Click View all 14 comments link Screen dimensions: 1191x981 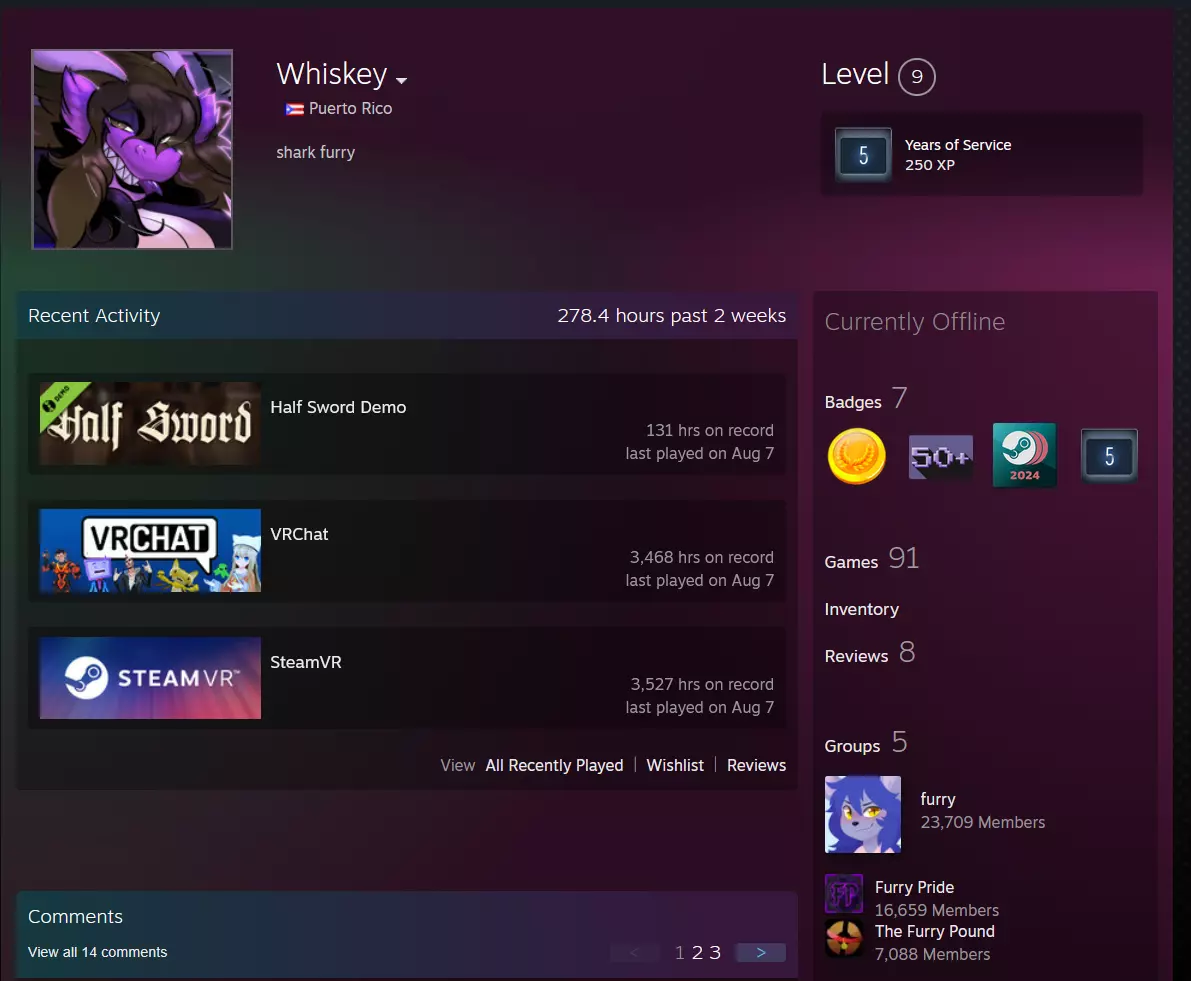(x=97, y=952)
